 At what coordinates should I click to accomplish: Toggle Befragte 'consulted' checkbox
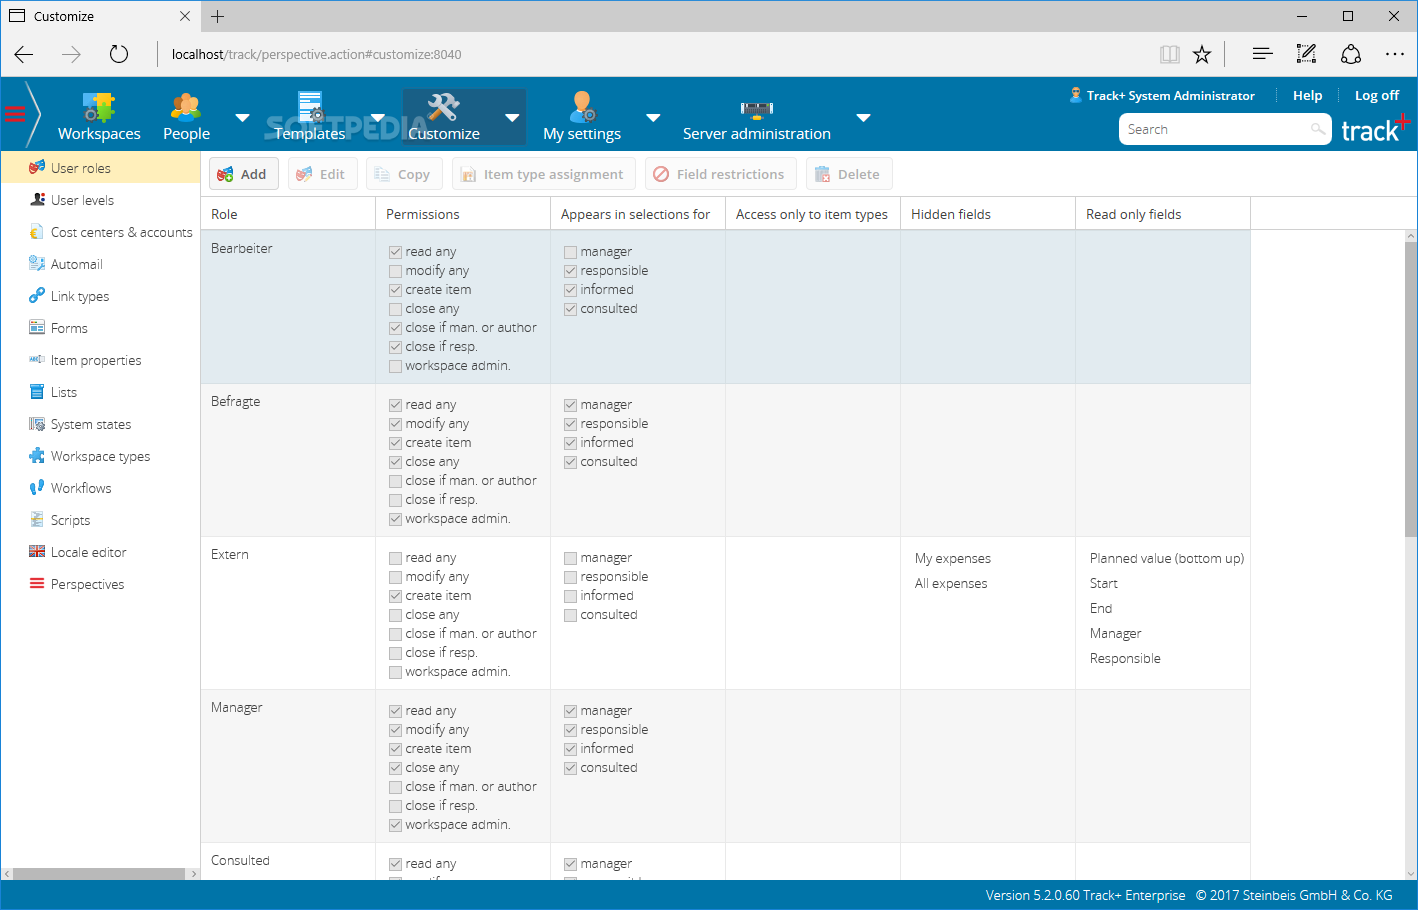tap(571, 462)
